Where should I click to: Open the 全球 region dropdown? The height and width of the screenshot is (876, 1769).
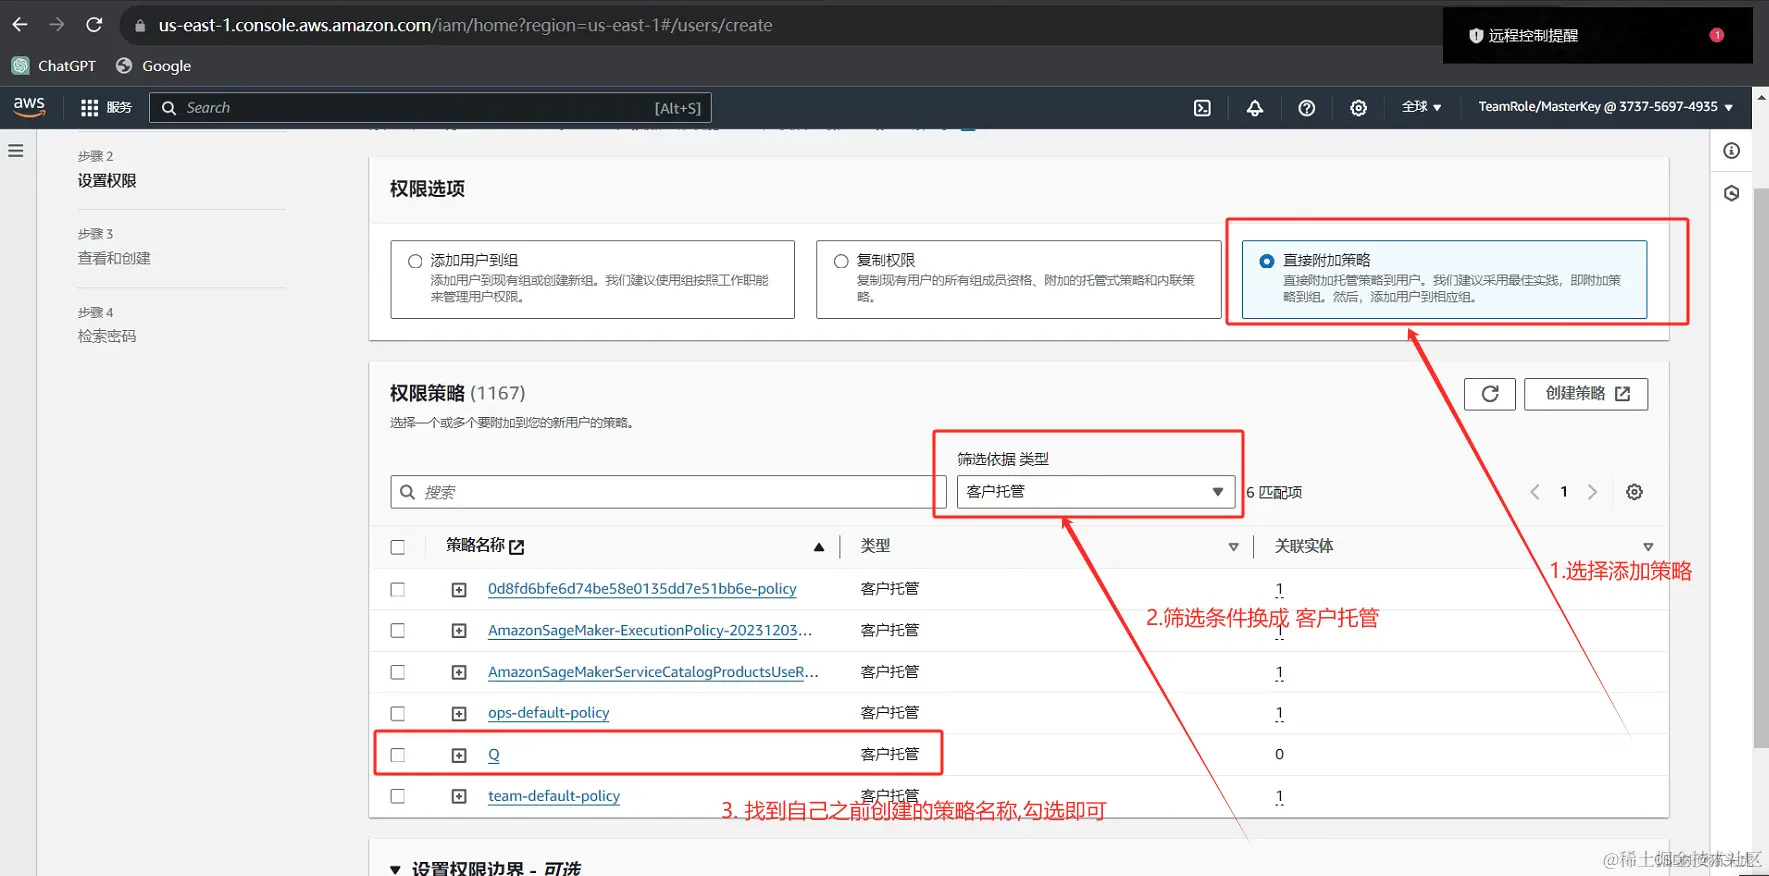1421,107
